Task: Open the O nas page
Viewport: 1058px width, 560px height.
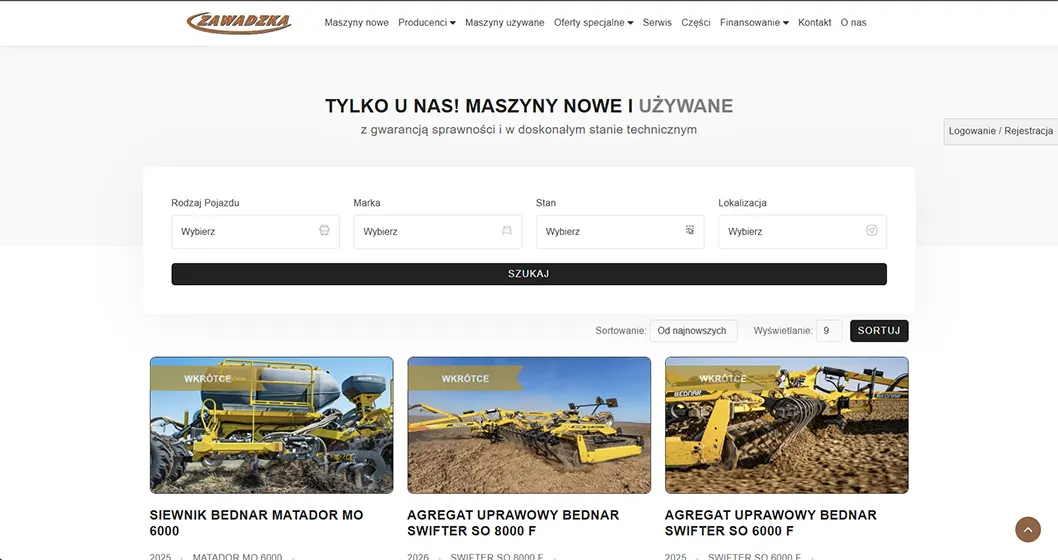Action: point(854,22)
